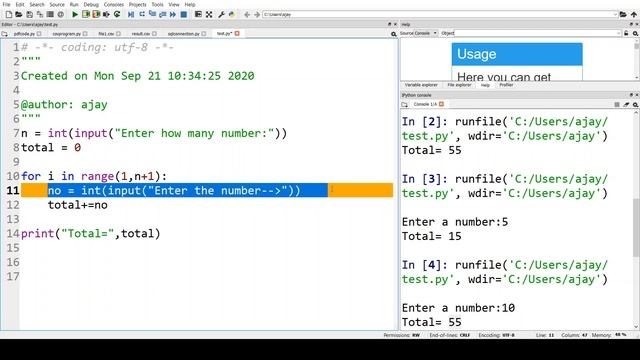Screen dimensions: 640x360
Task: Open the Edit menu
Action: pyautogui.click(x=20, y=4)
